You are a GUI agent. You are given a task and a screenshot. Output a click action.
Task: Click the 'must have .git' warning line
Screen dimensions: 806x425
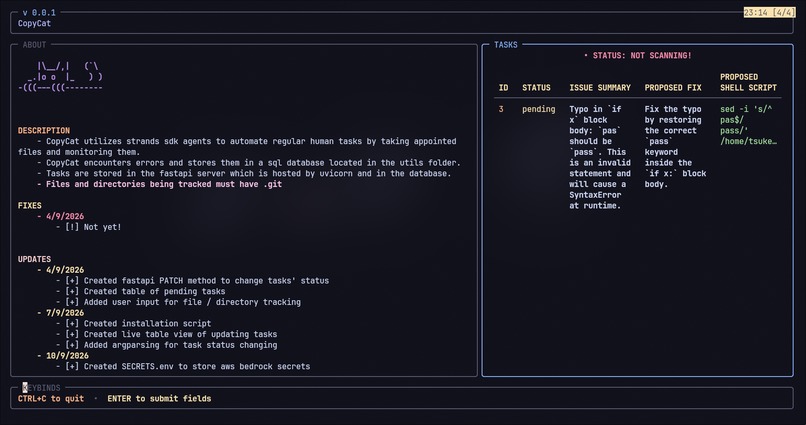click(159, 184)
